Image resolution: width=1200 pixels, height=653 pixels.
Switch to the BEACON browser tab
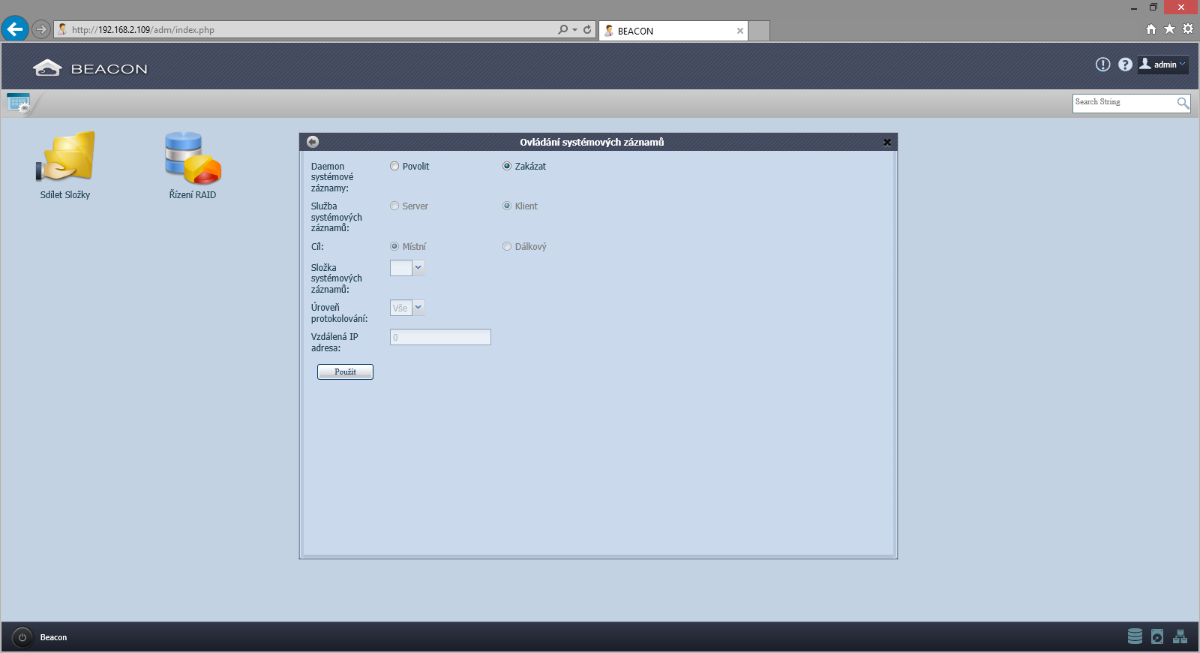(x=672, y=31)
